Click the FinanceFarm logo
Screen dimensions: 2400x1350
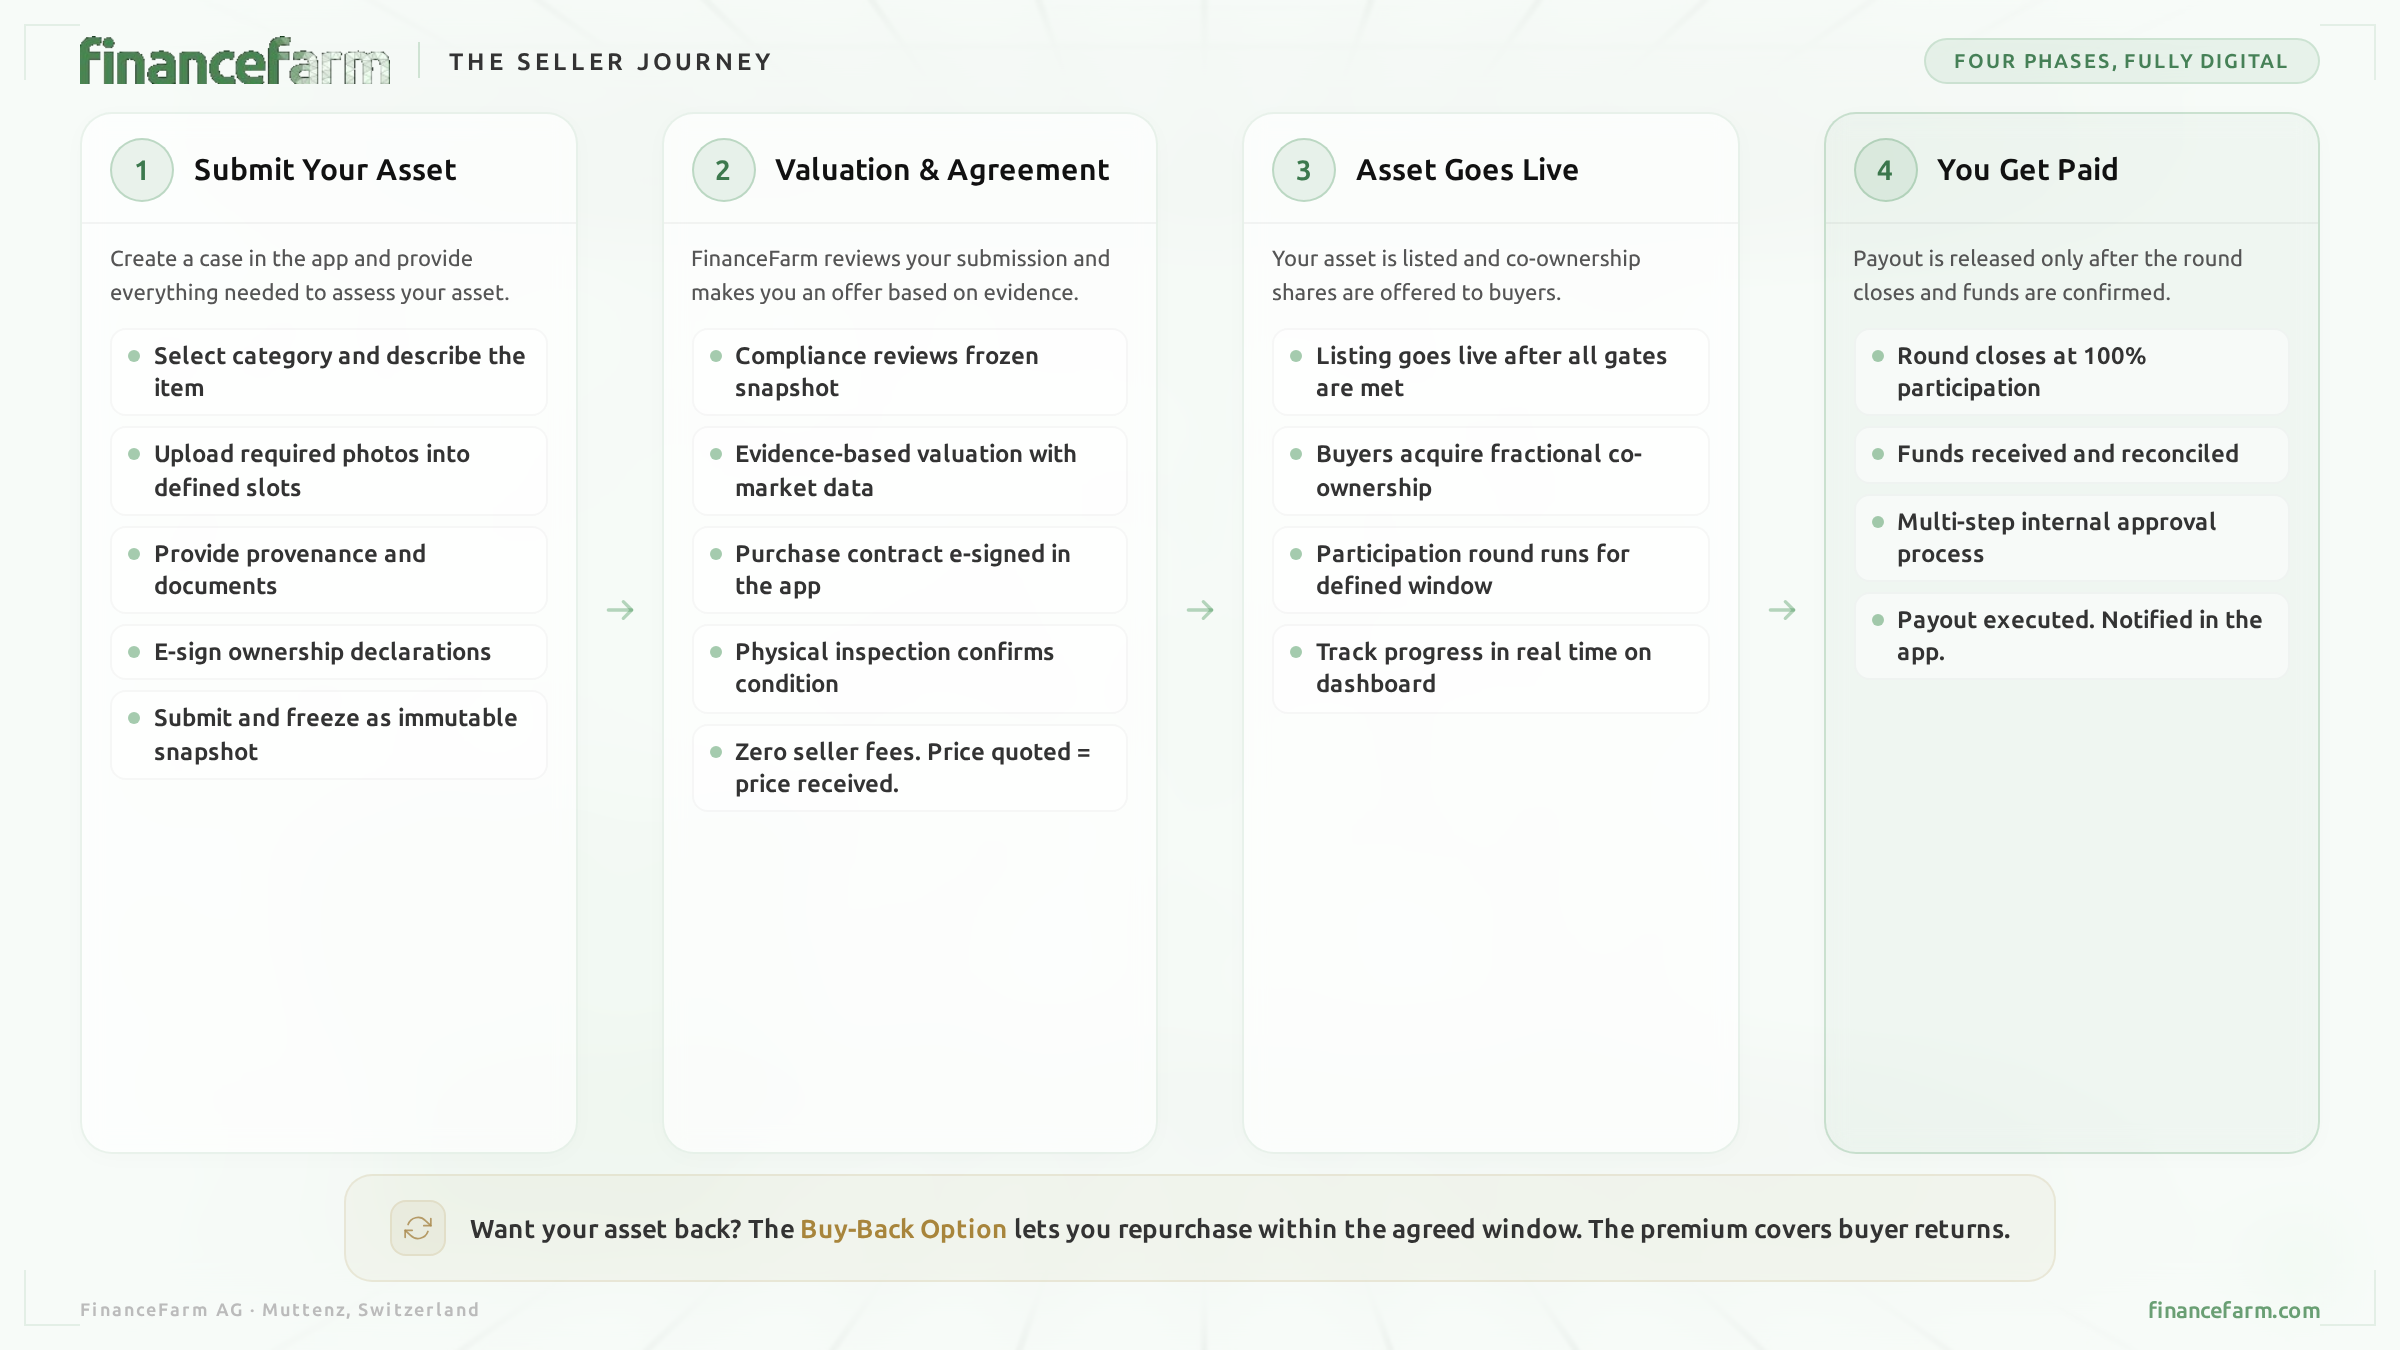[234, 62]
